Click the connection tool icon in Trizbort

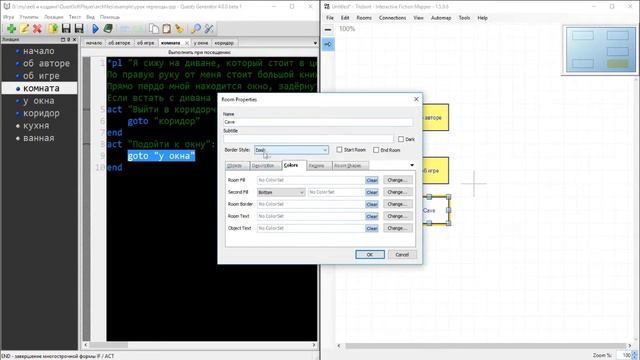tap(328, 44)
